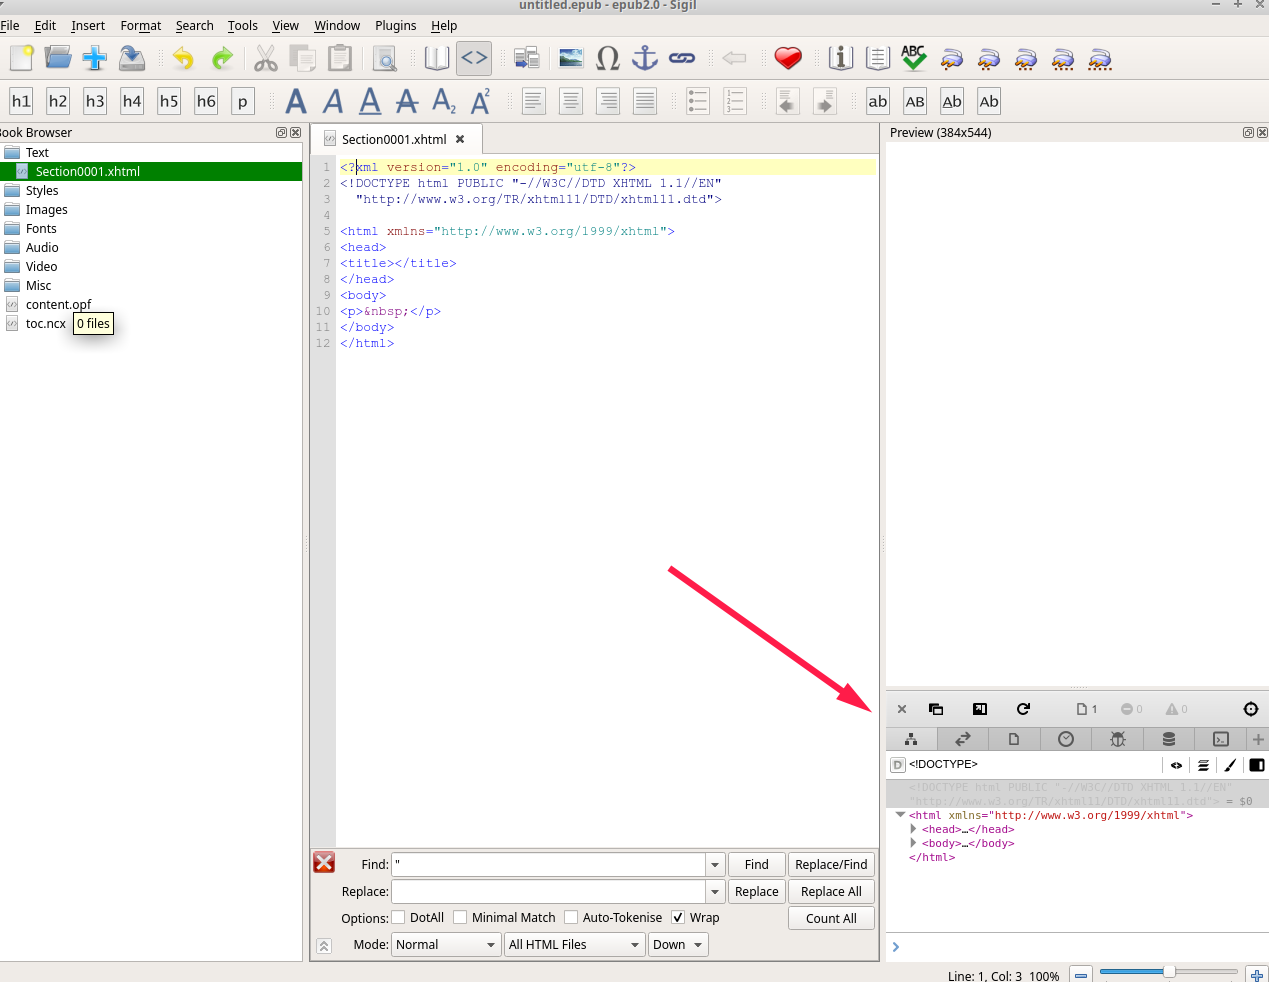Screen dimensions: 1269x982
Task: Switch to Code View using the <> icon
Action: (474, 59)
